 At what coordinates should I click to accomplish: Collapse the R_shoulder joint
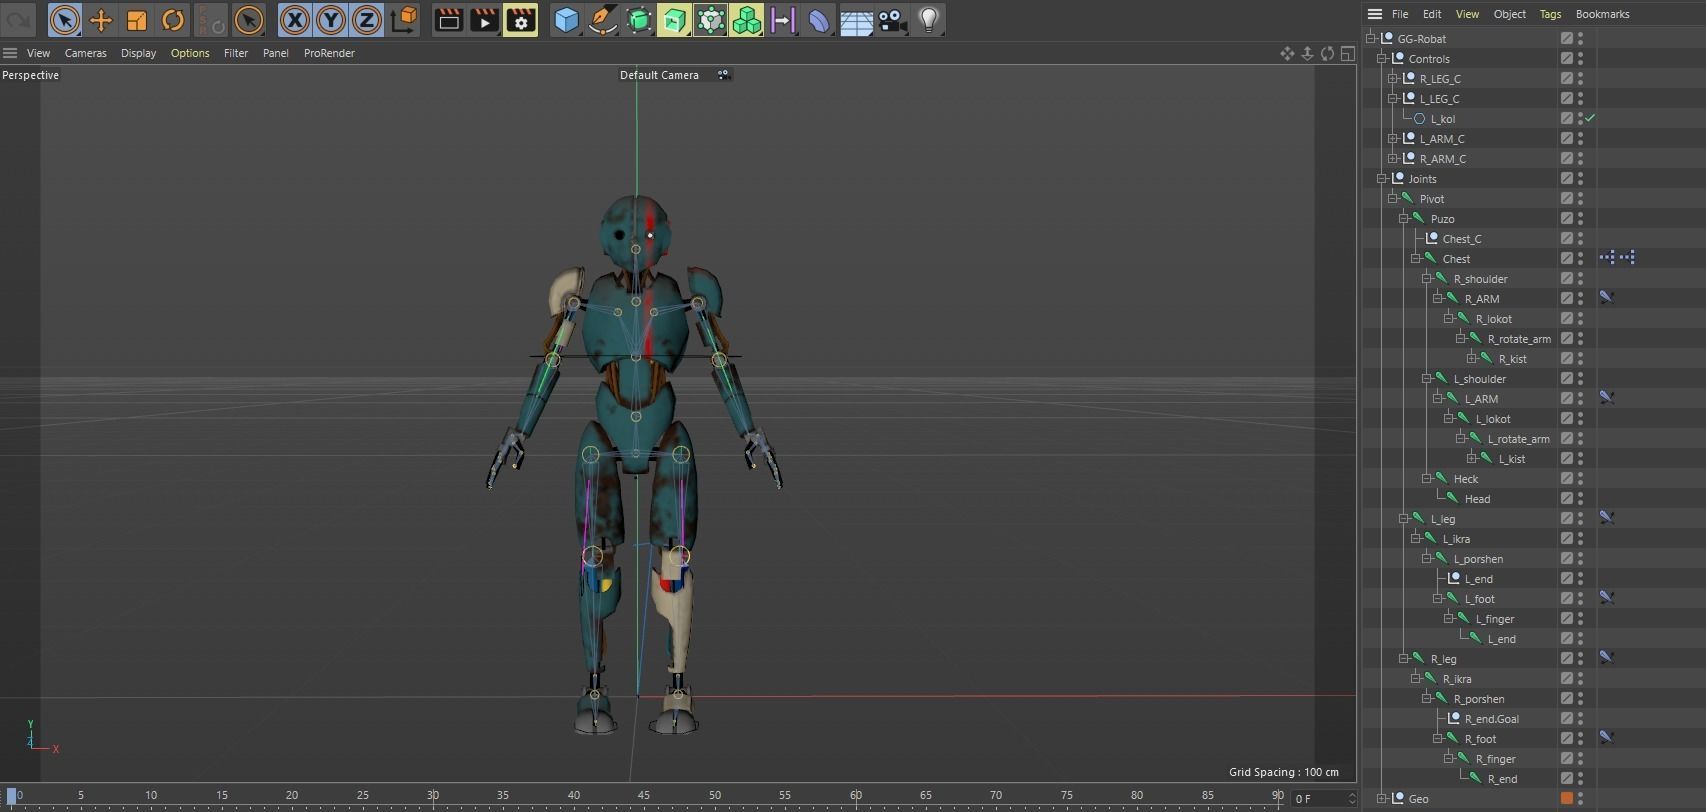tap(1427, 279)
